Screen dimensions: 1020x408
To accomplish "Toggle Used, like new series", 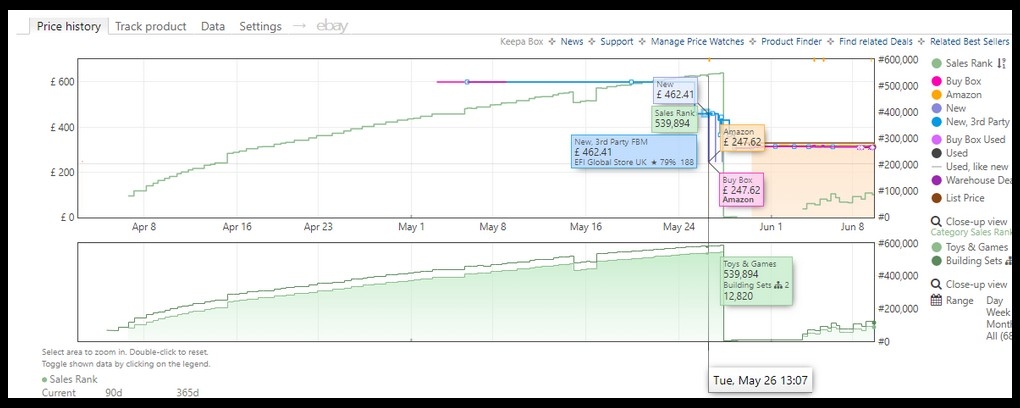I will (x=971, y=167).
